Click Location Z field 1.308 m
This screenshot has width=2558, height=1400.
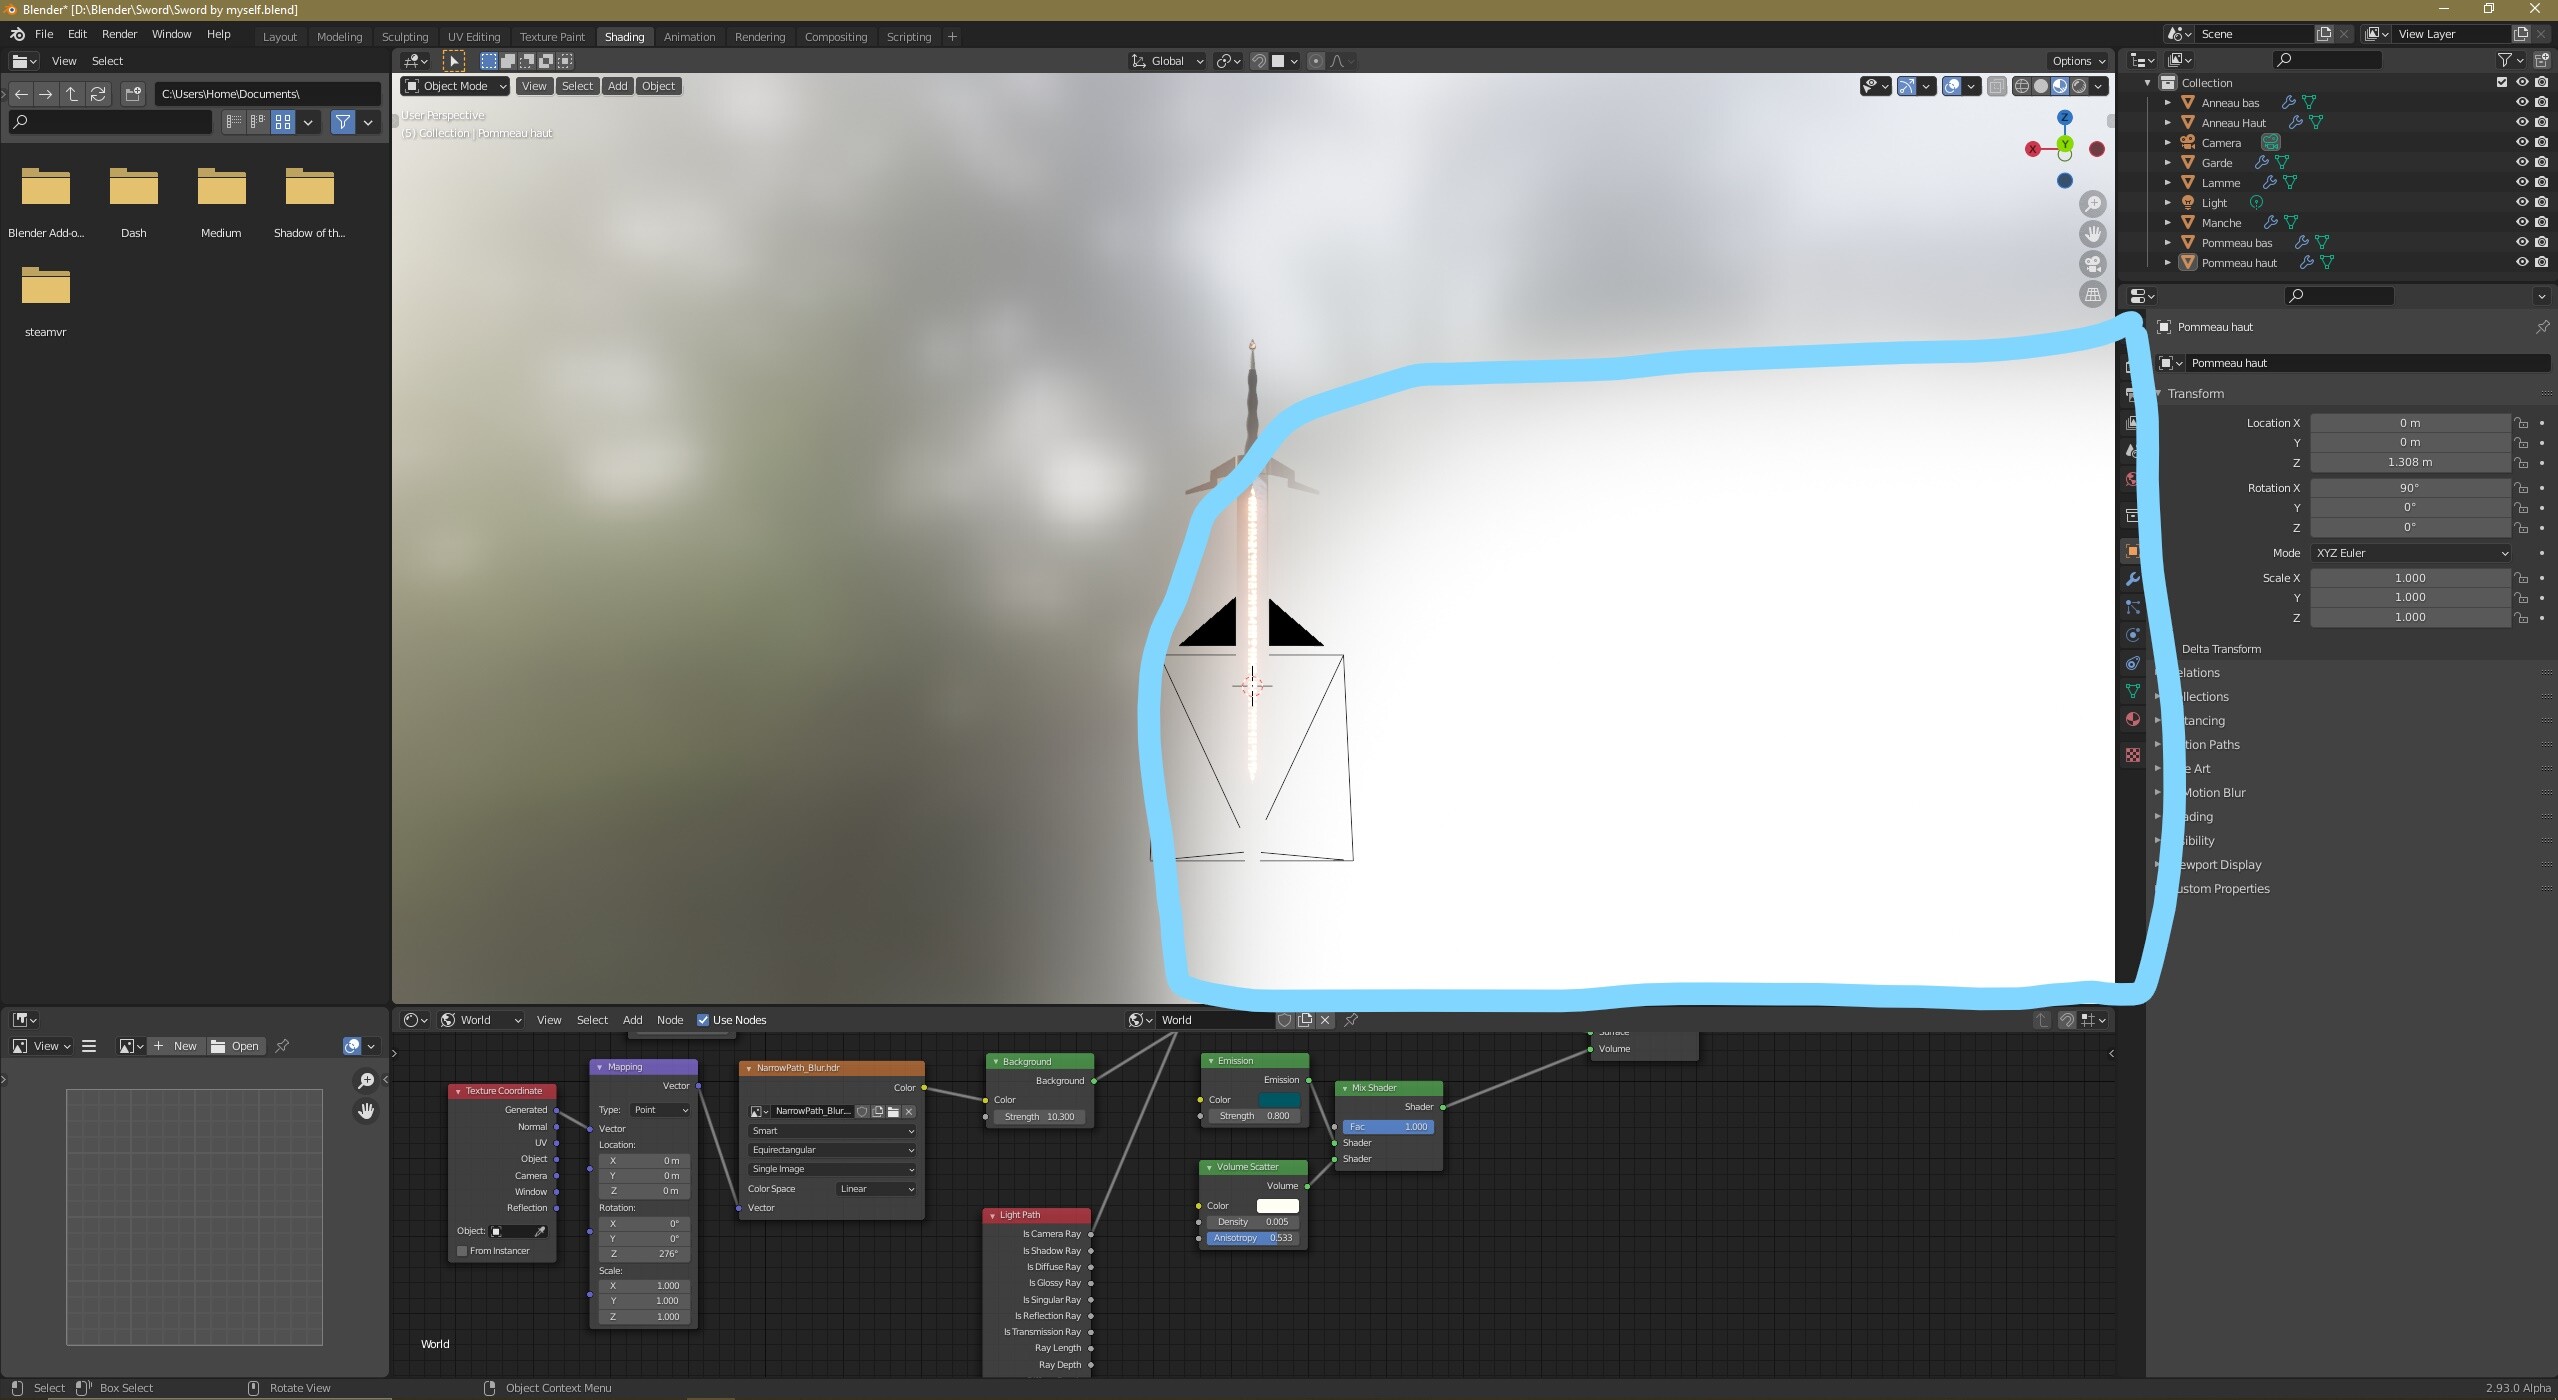(2410, 462)
